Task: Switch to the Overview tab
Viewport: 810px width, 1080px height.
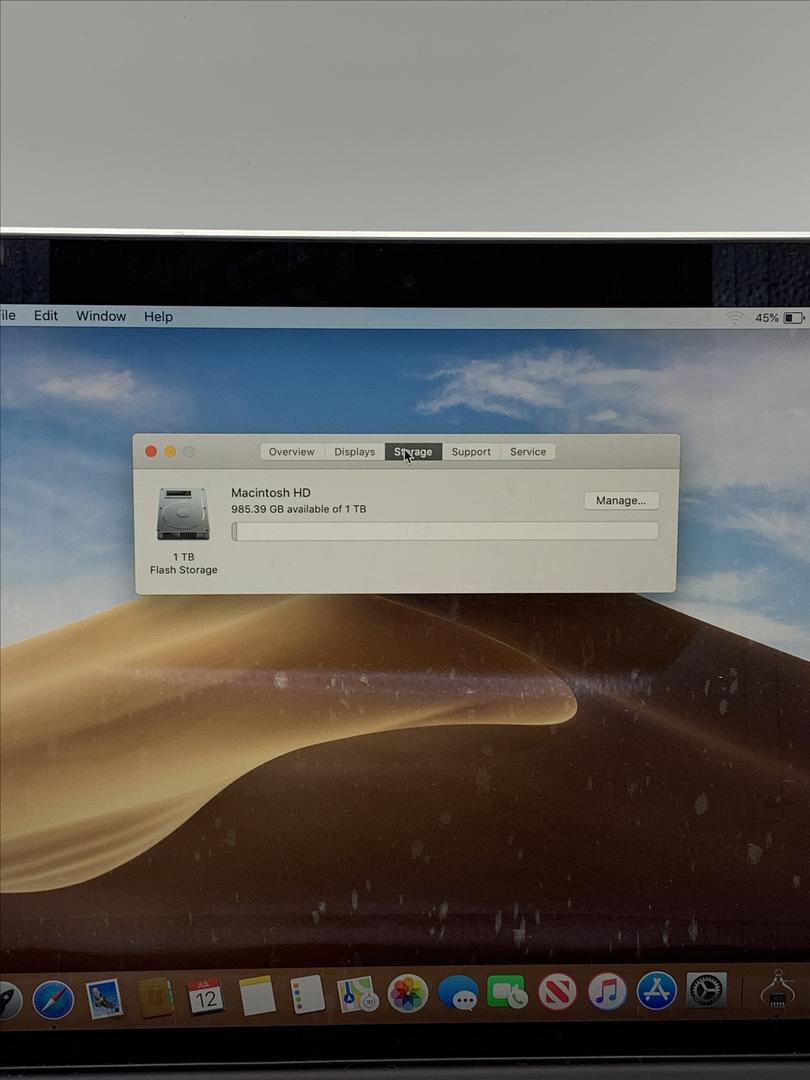Action: coord(291,452)
